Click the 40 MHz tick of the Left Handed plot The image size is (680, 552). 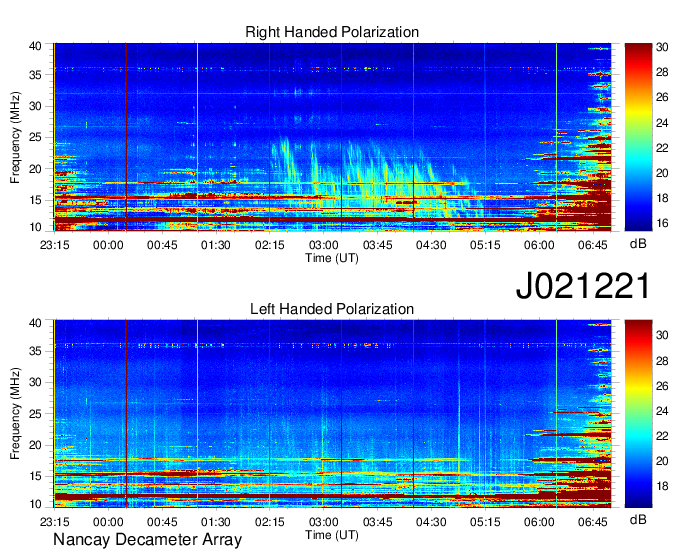point(35,323)
